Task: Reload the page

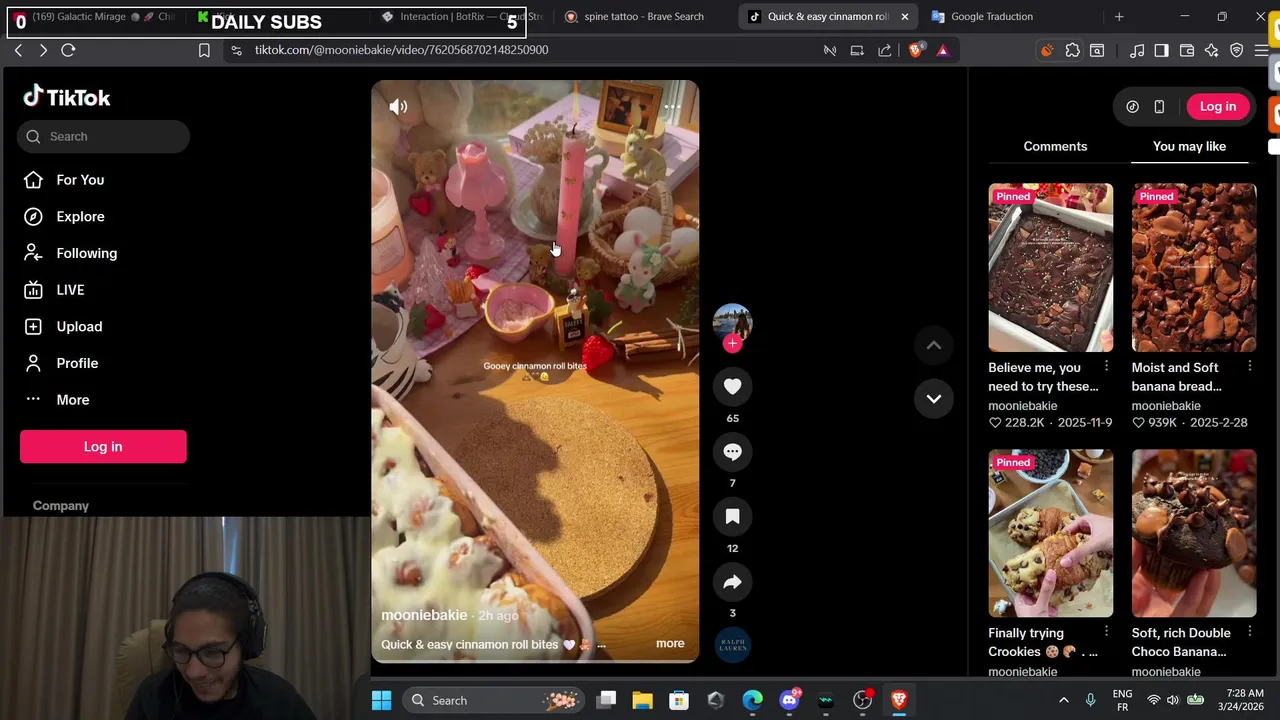Action: tap(68, 50)
